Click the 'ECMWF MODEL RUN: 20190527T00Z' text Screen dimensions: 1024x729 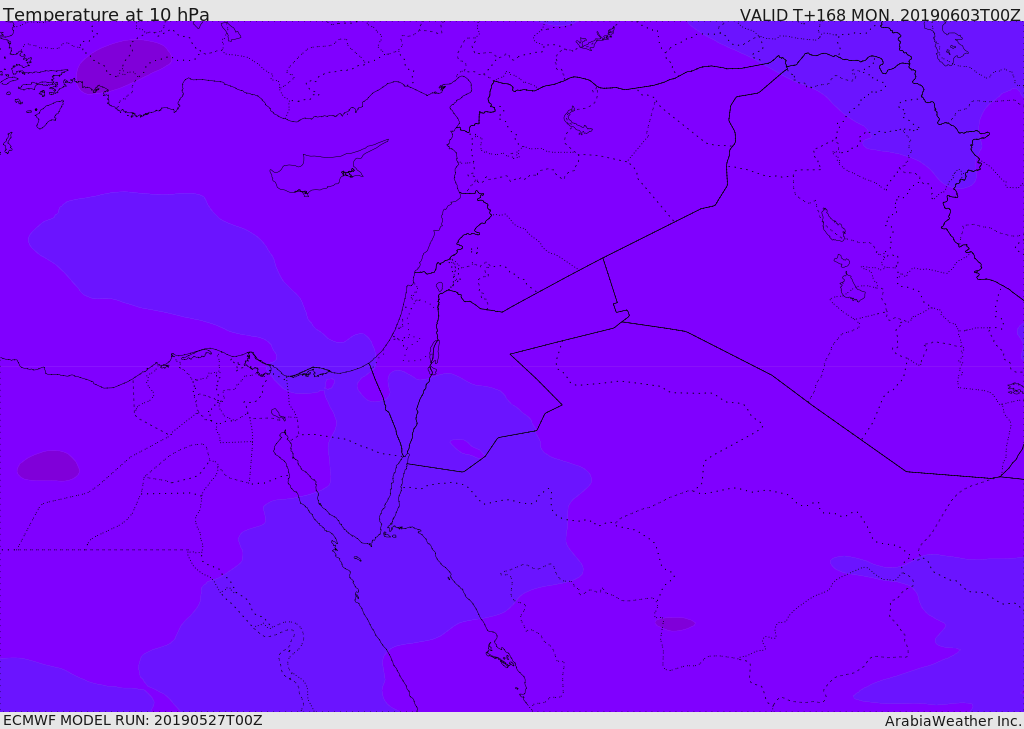(133, 720)
